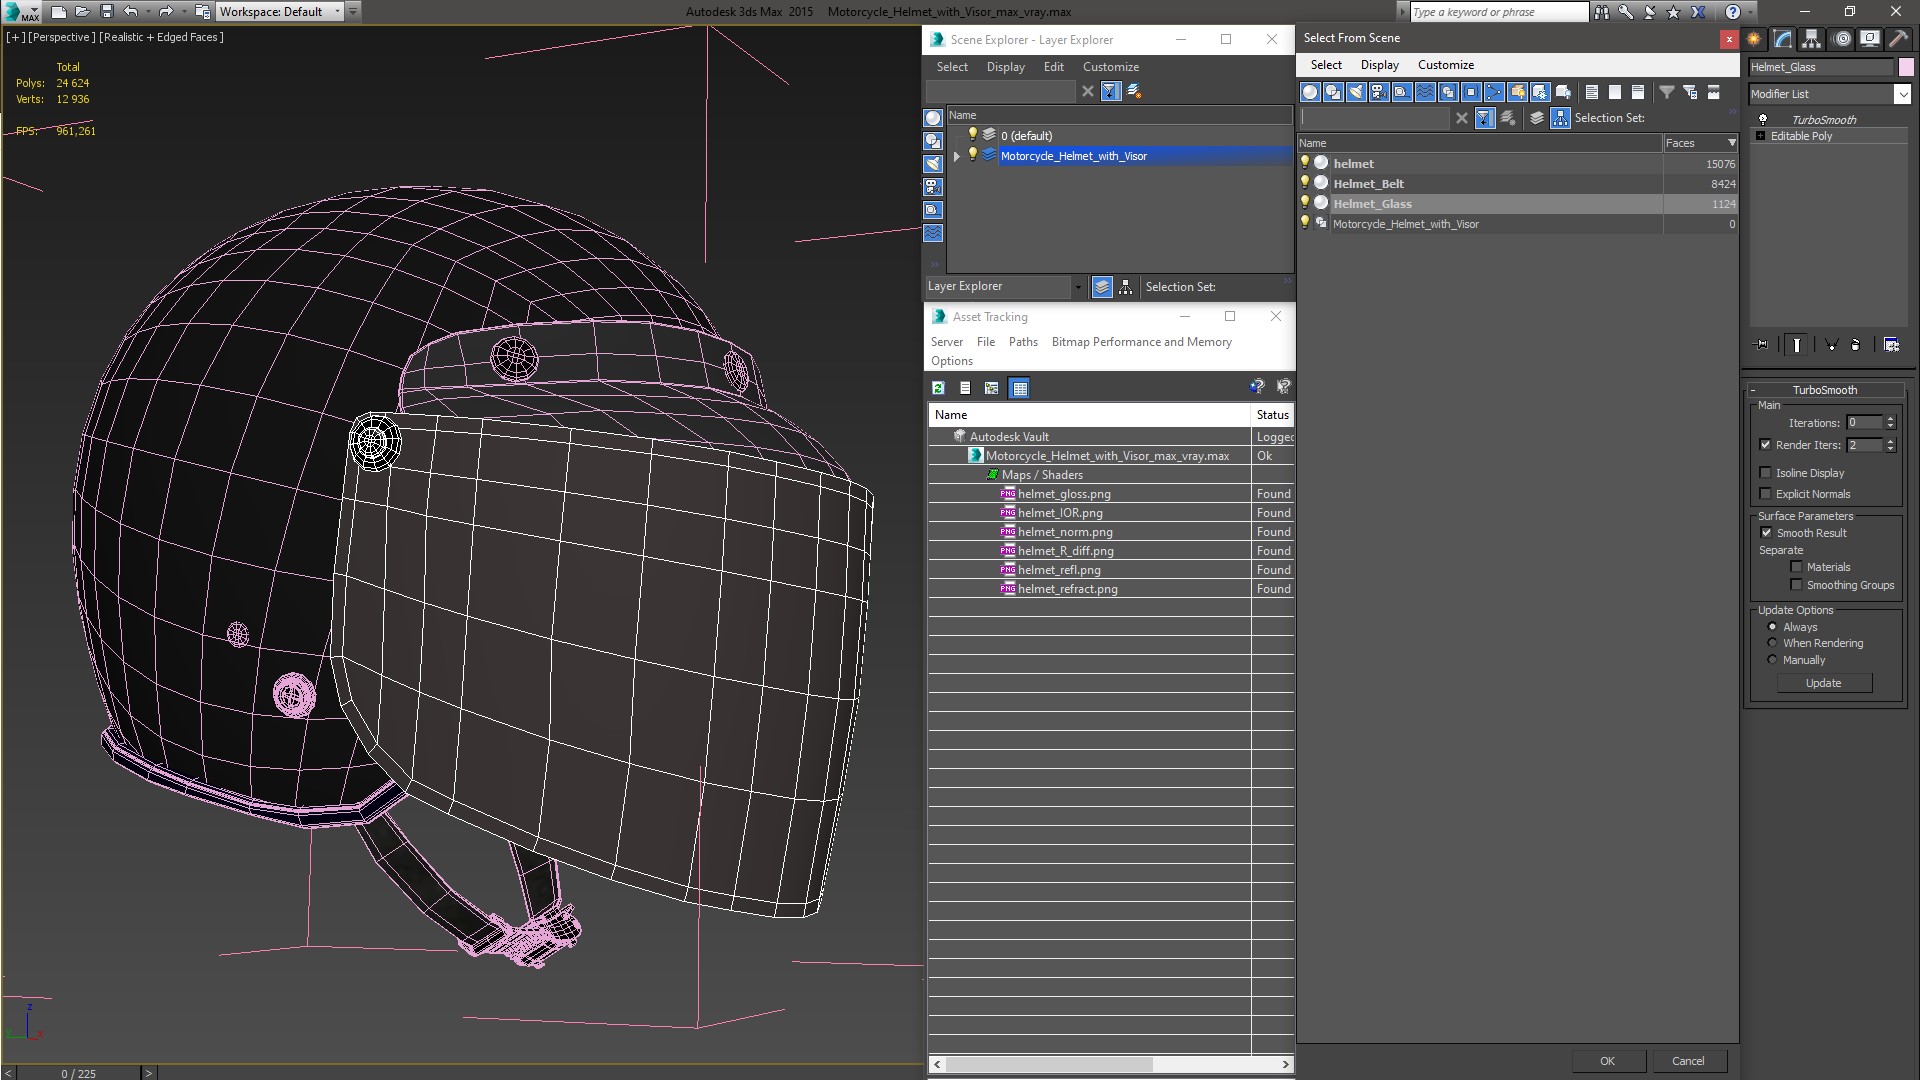Toggle Display Space Warps filter icon

[x=1425, y=92]
